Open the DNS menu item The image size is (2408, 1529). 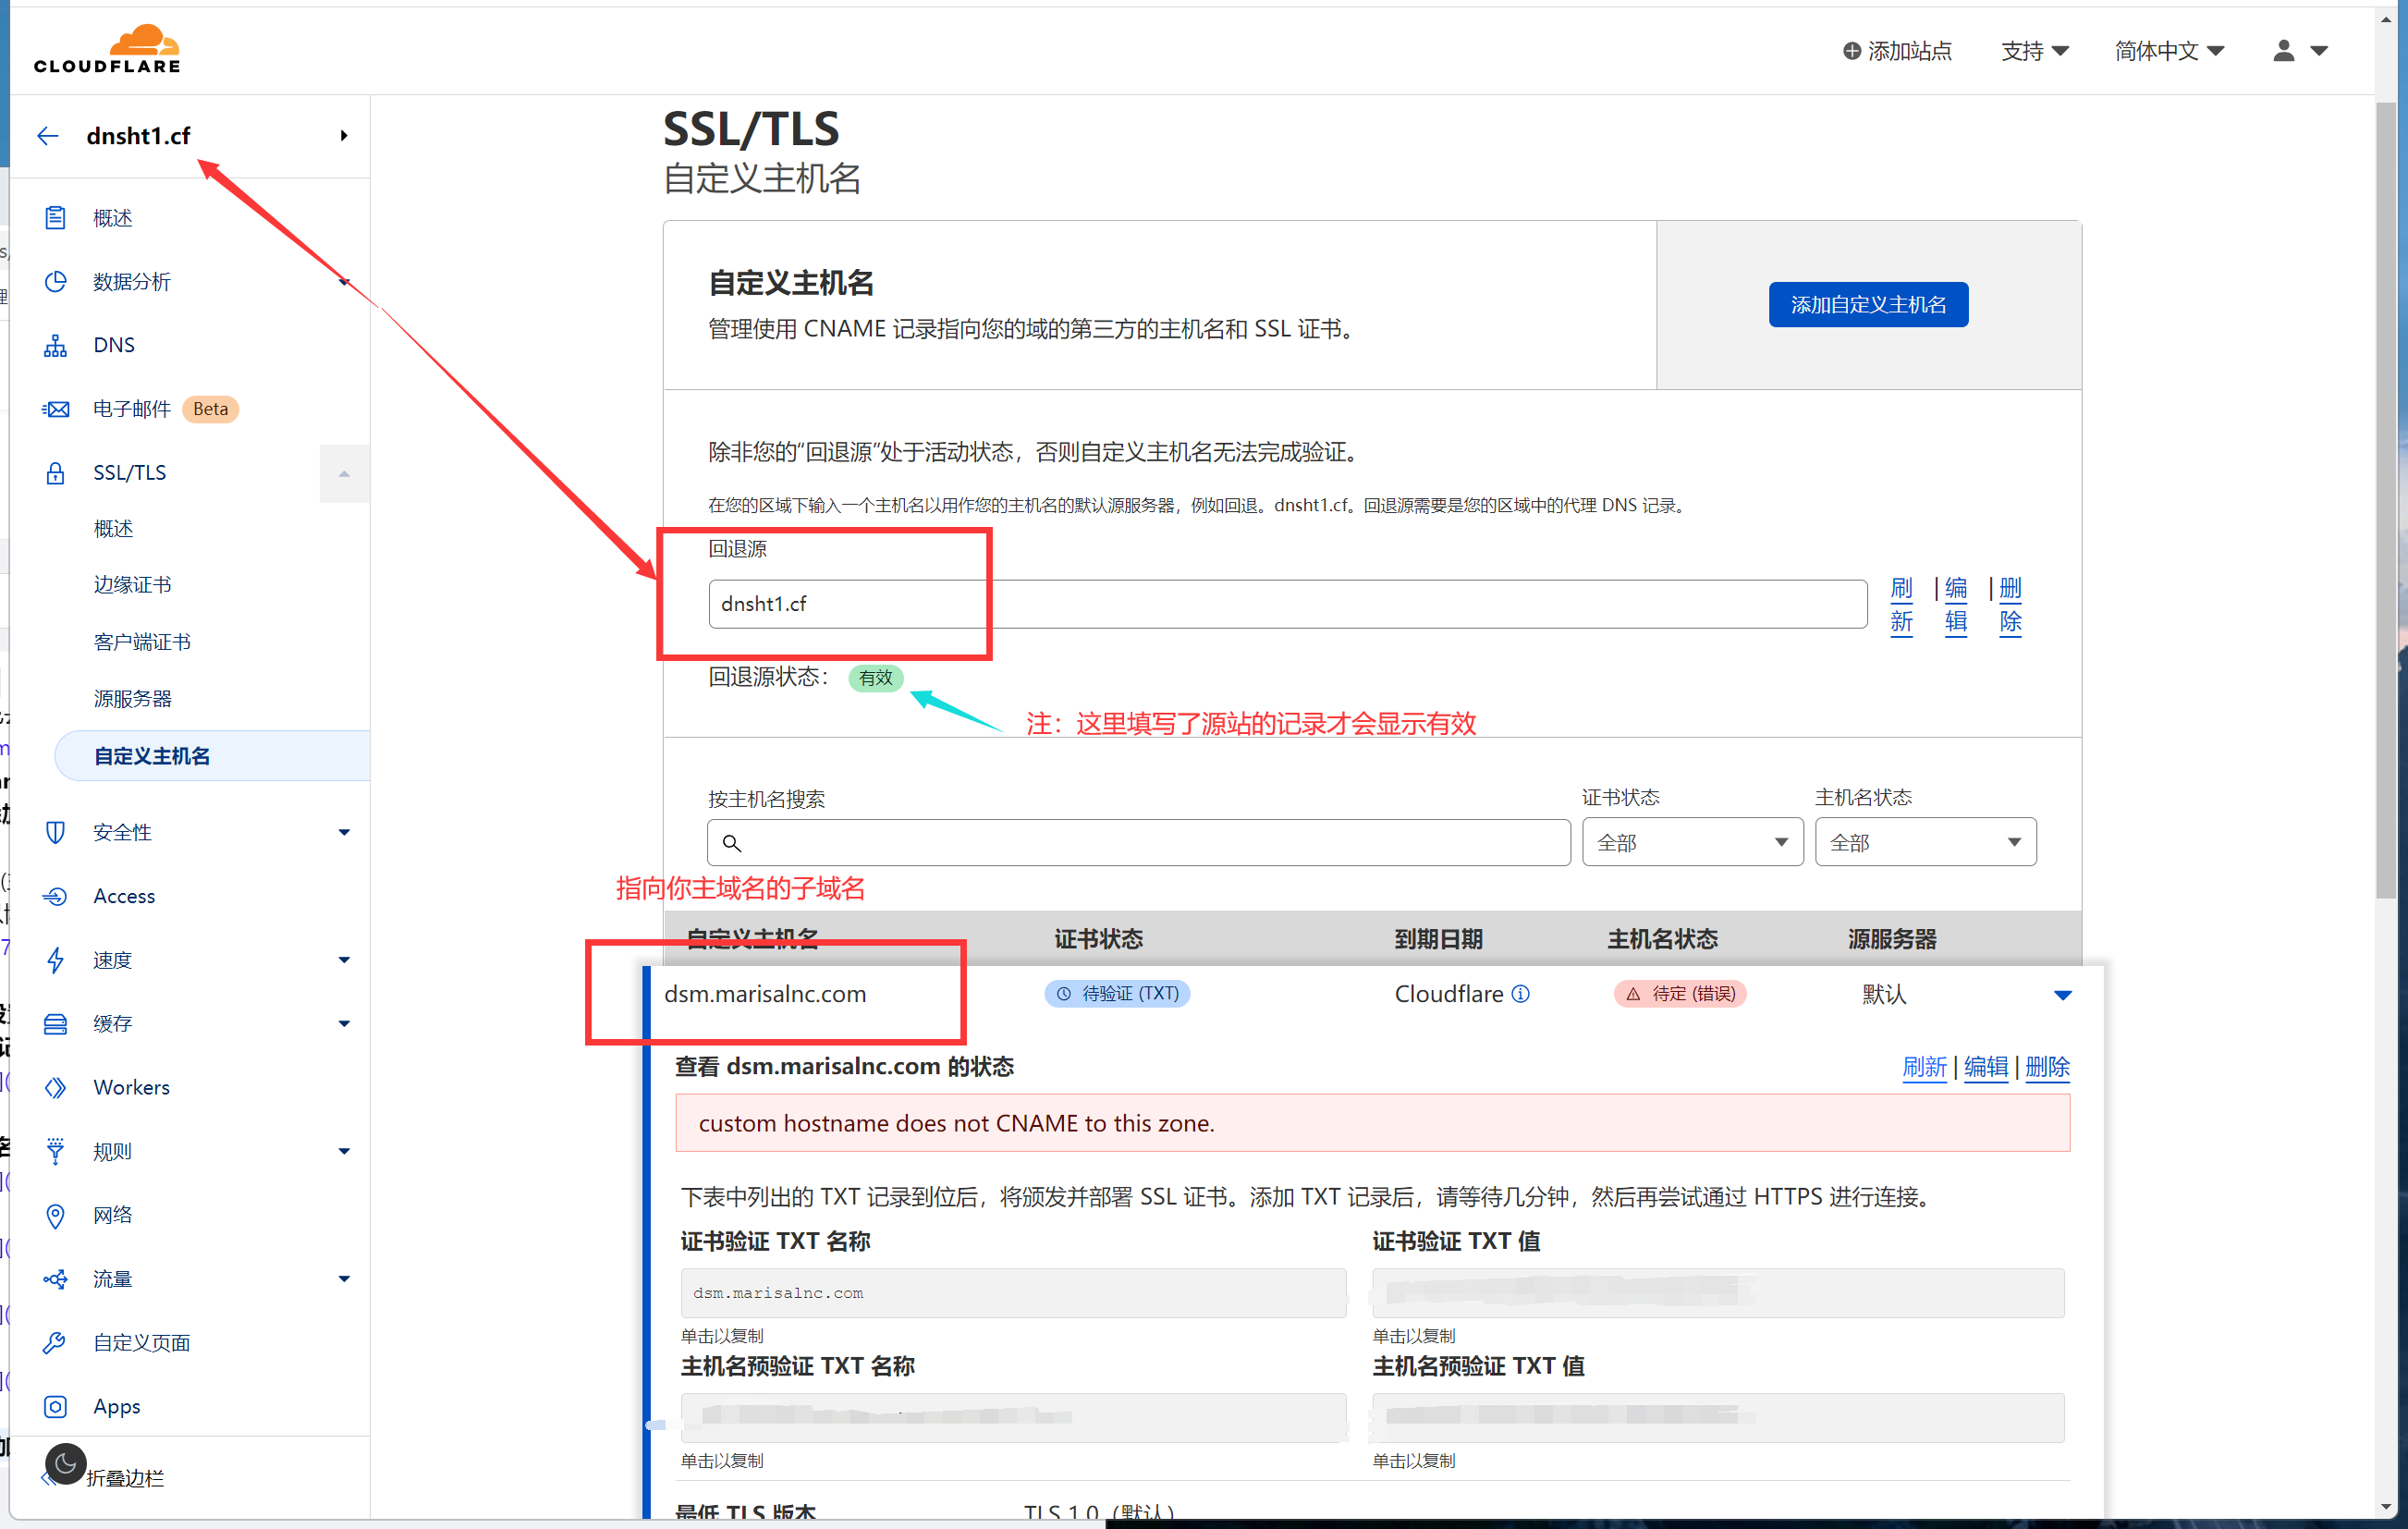click(114, 345)
